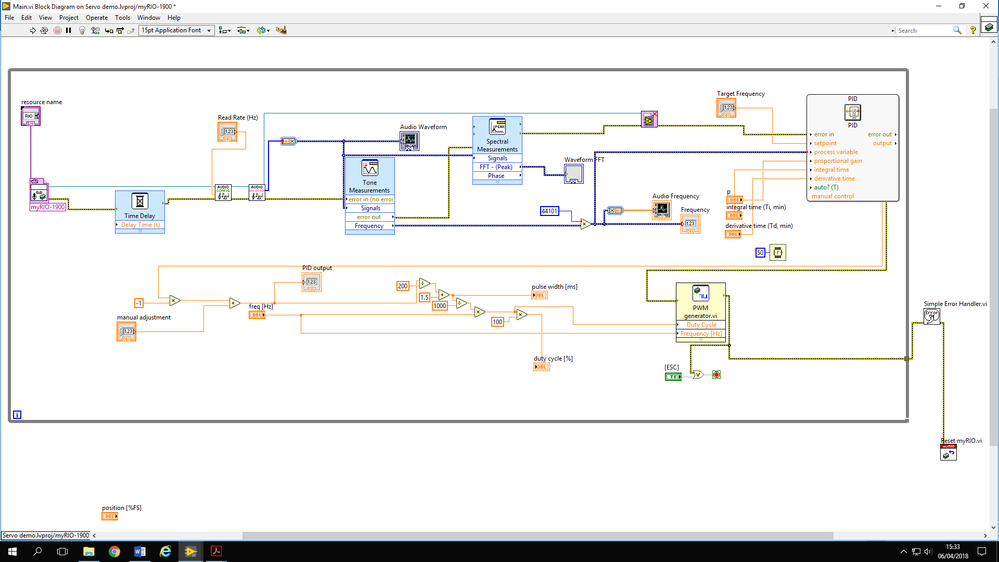Select the Time Delay Express VI icon

pyautogui.click(x=140, y=201)
